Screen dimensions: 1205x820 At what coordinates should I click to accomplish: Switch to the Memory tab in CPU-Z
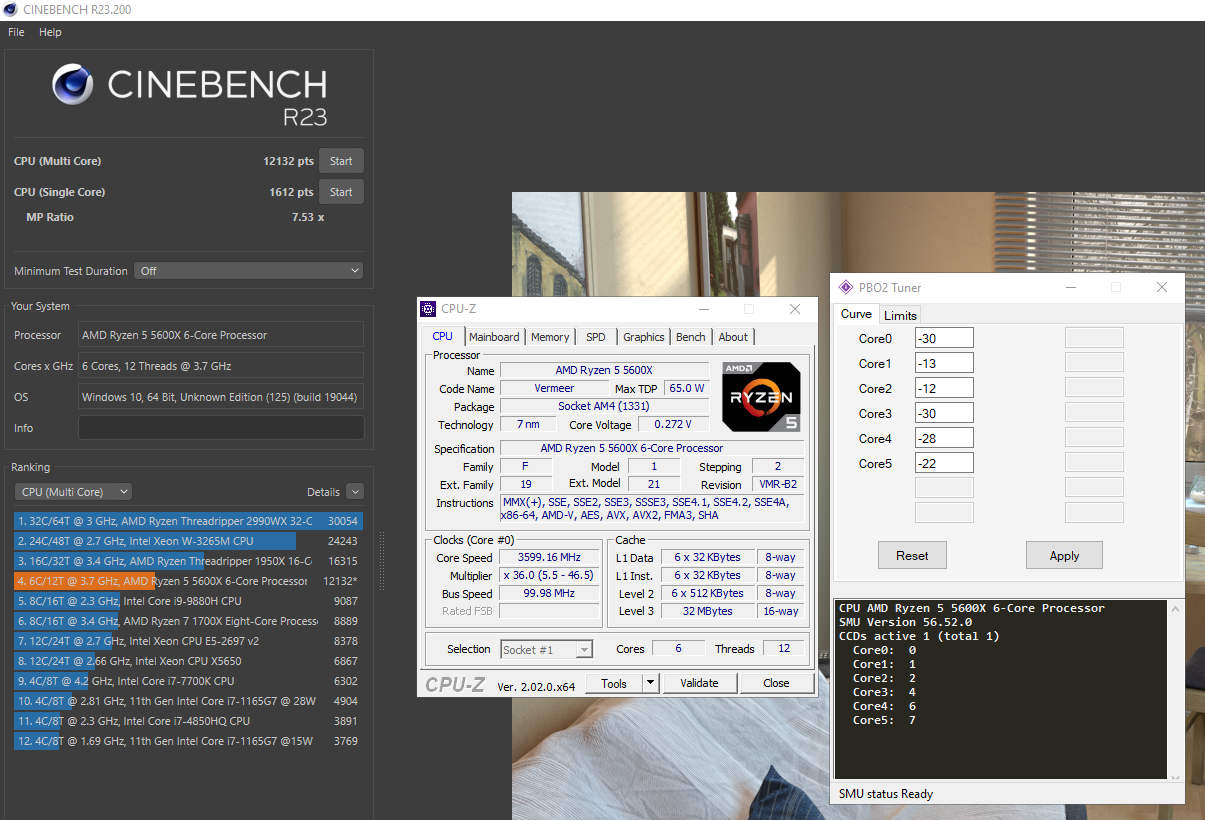[x=550, y=337]
